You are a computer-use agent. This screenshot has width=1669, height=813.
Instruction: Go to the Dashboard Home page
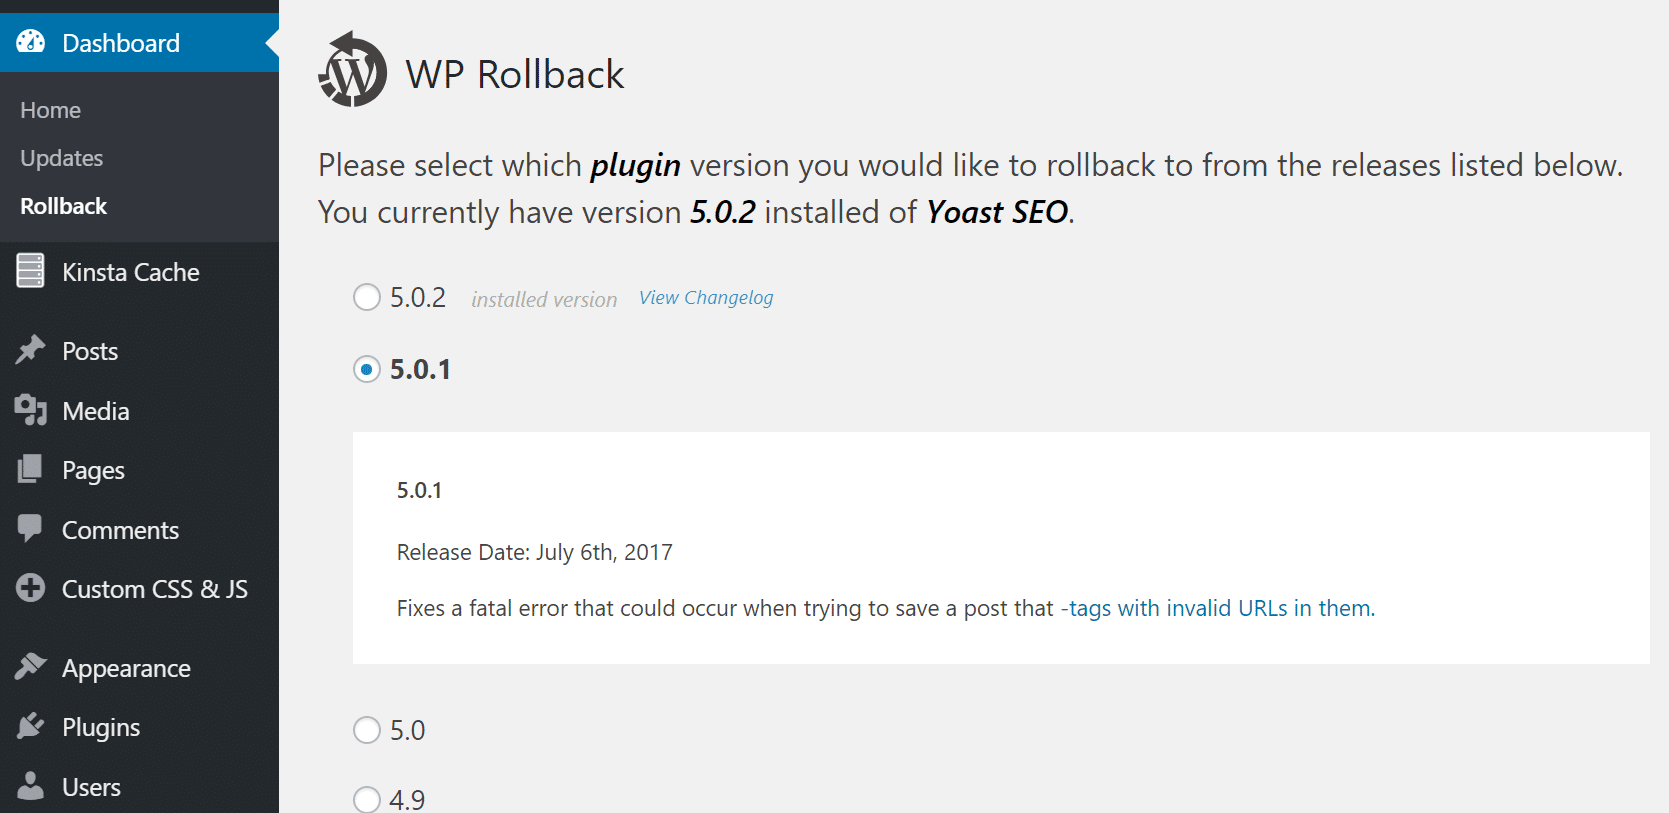(x=50, y=109)
